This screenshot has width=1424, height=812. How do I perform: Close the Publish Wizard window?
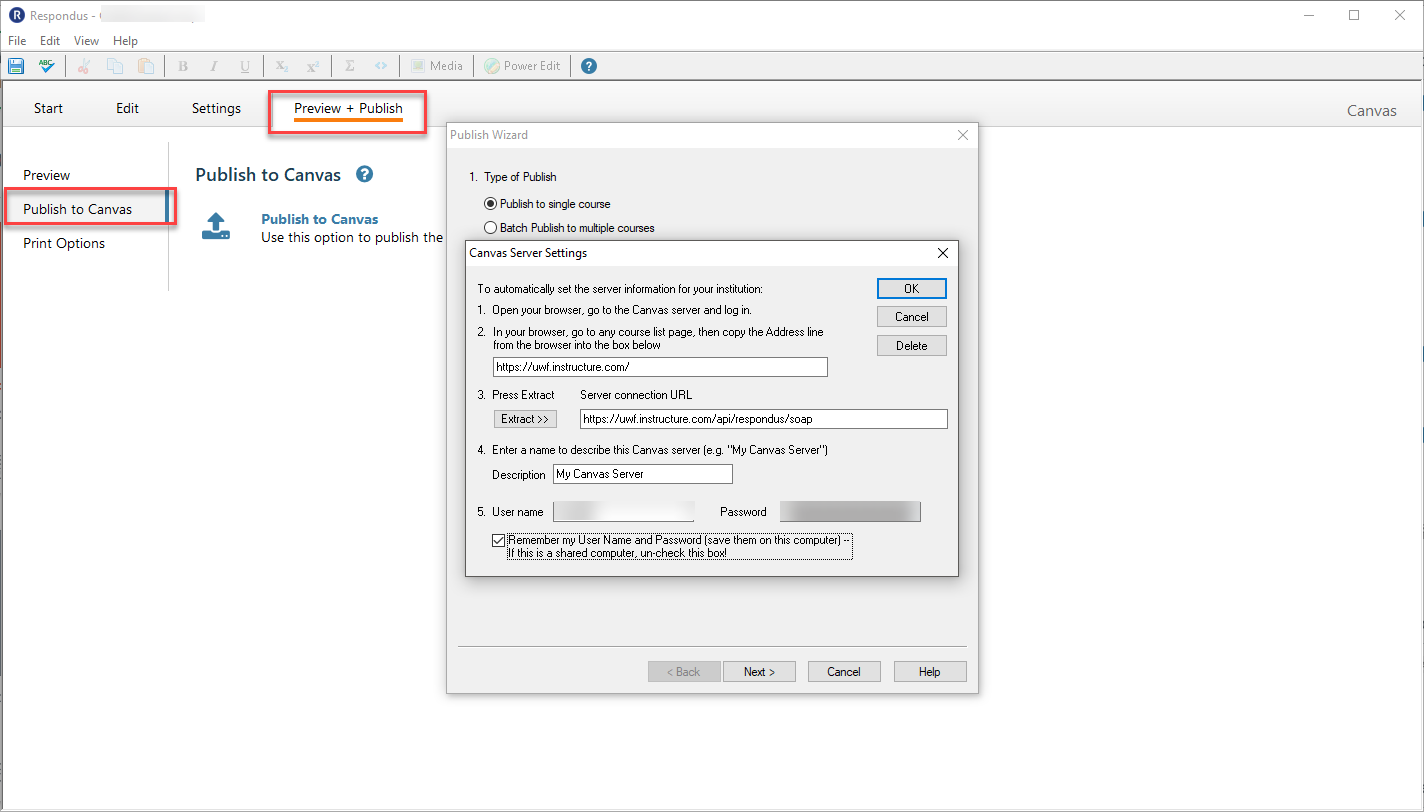click(963, 135)
